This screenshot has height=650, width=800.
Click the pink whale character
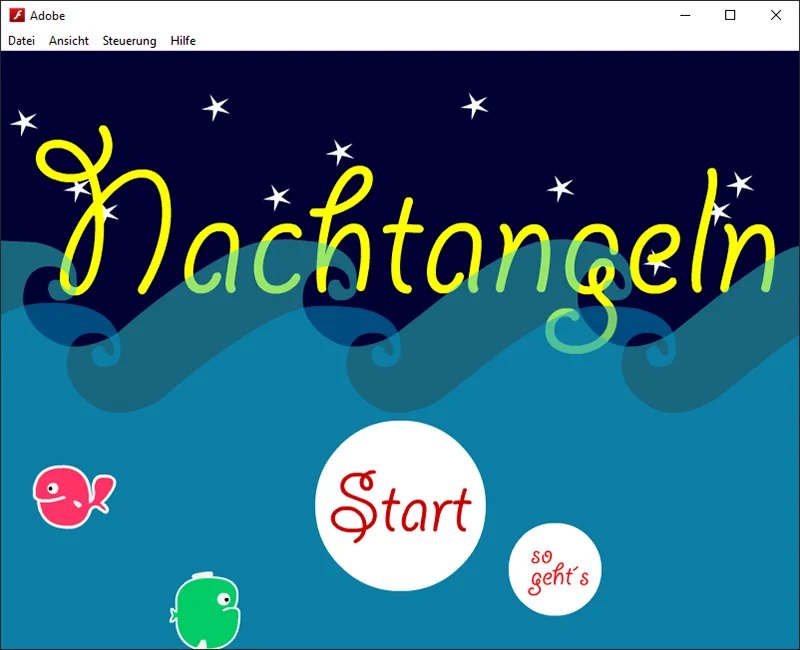[70, 495]
